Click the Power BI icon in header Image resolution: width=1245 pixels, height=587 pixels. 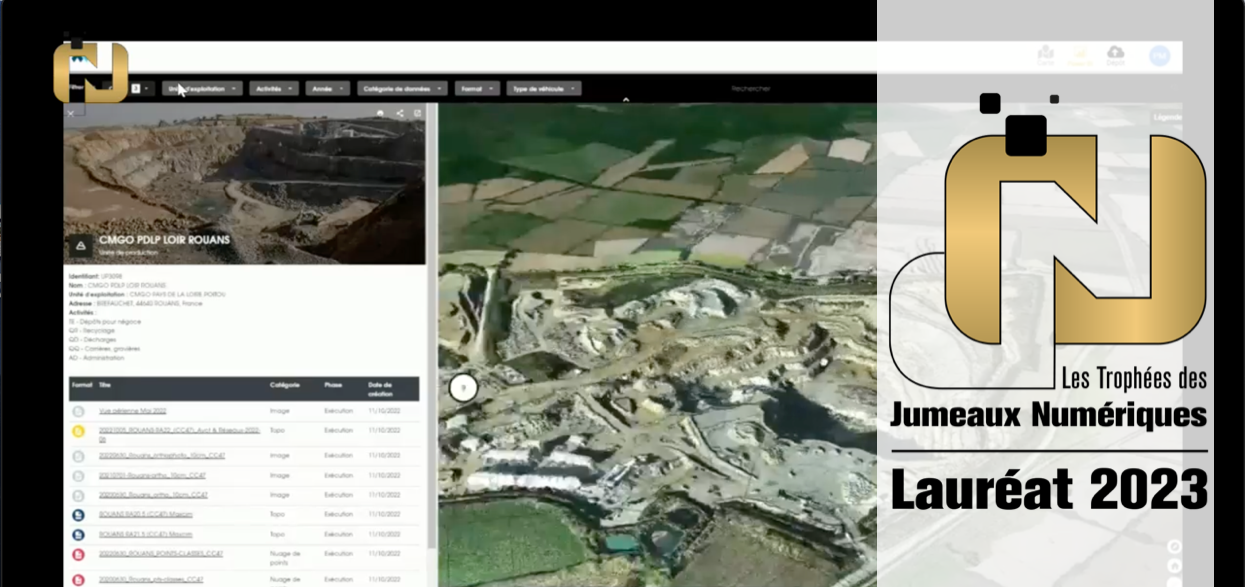[1080, 55]
